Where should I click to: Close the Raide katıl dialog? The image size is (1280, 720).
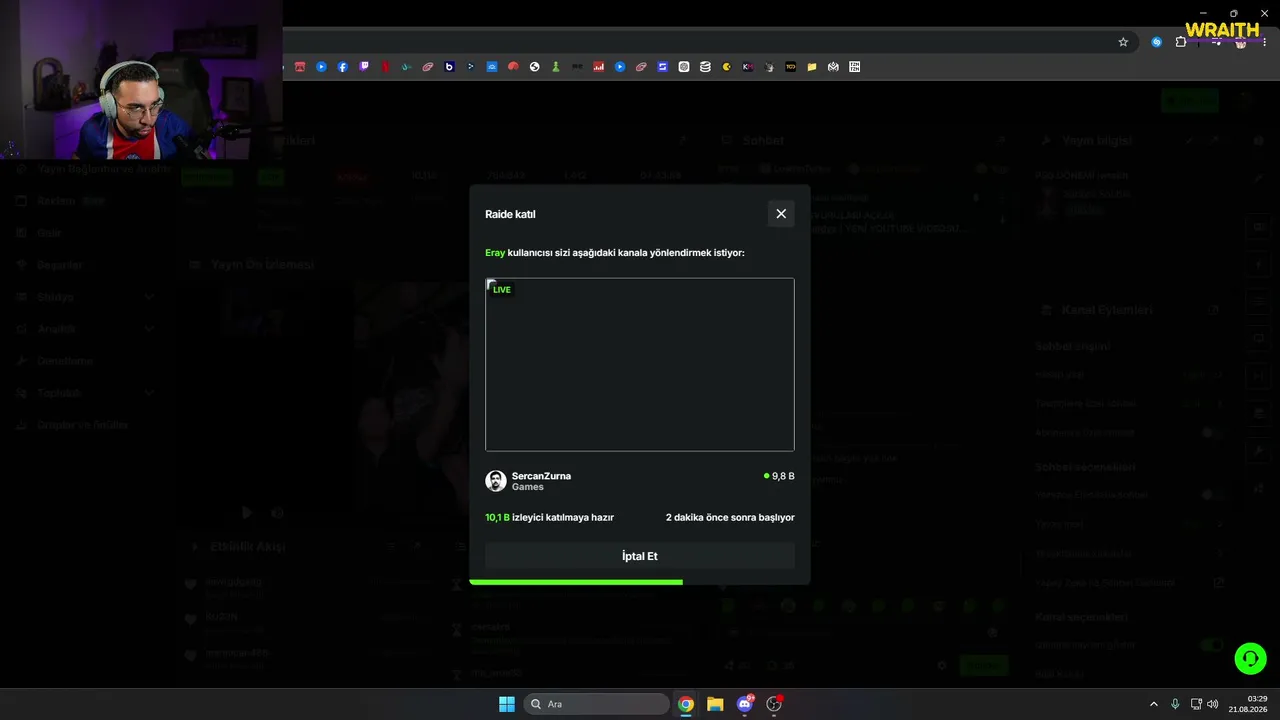click(x=781, y=214)
